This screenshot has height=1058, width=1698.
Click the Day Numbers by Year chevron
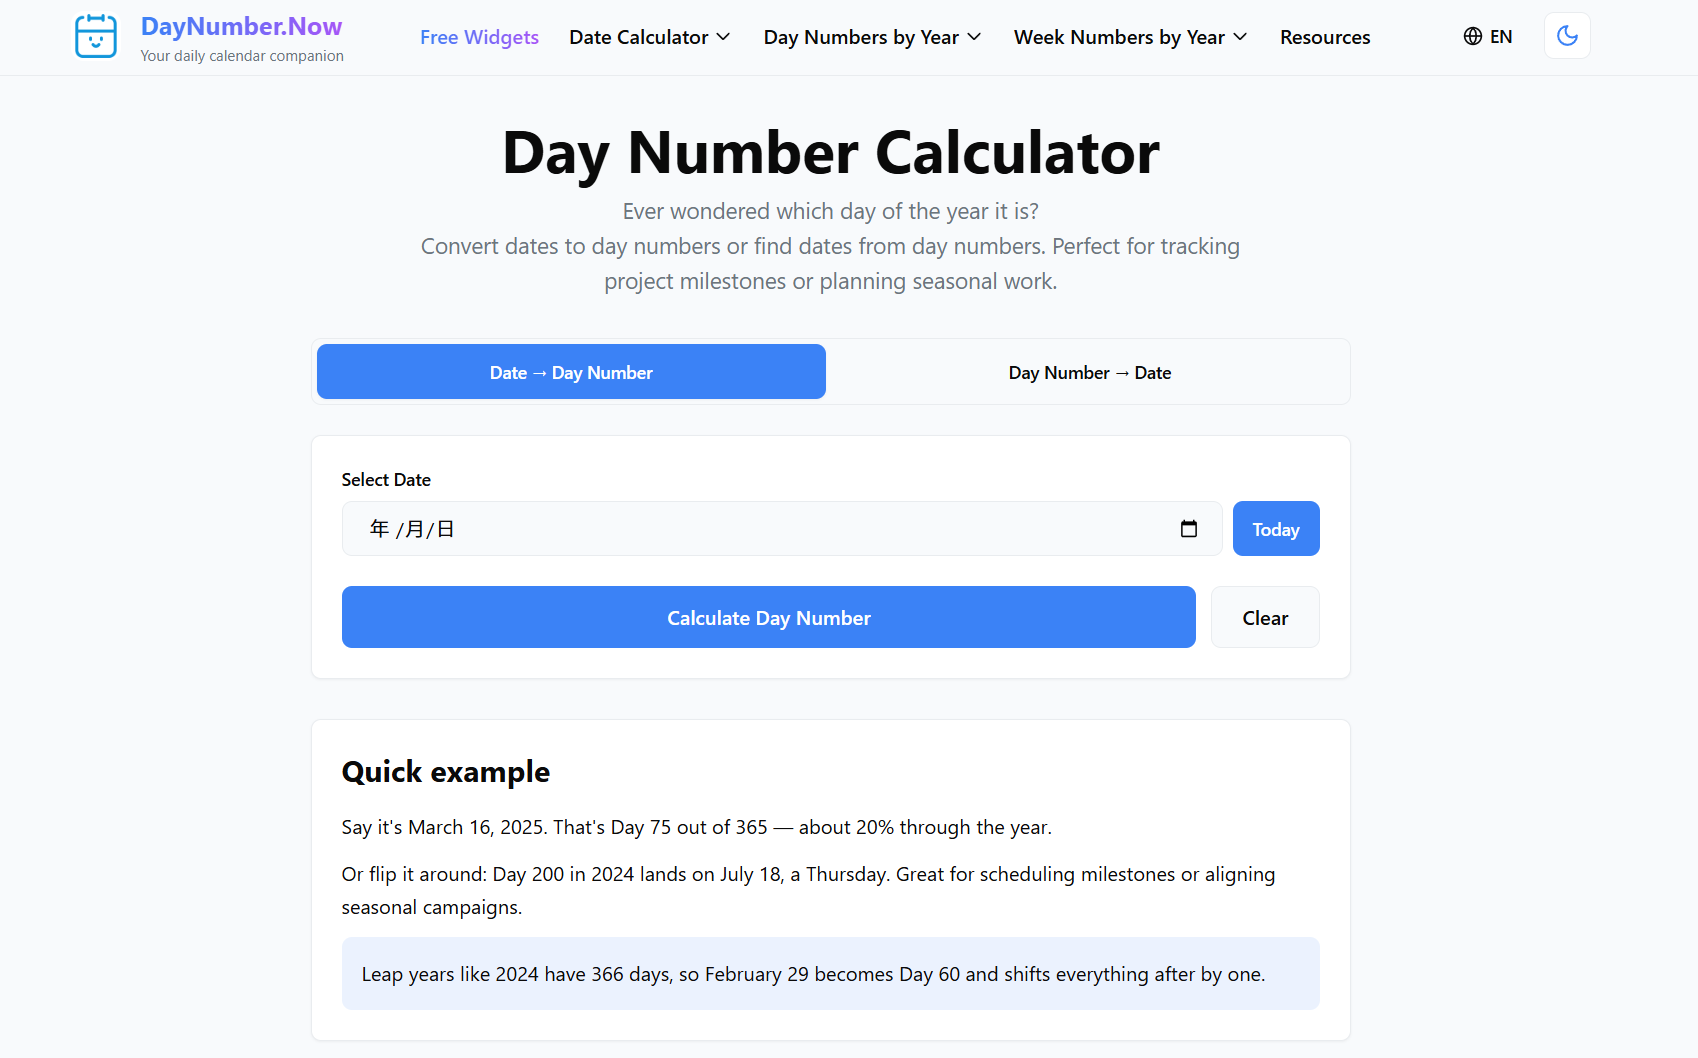[x=974, y=37]
